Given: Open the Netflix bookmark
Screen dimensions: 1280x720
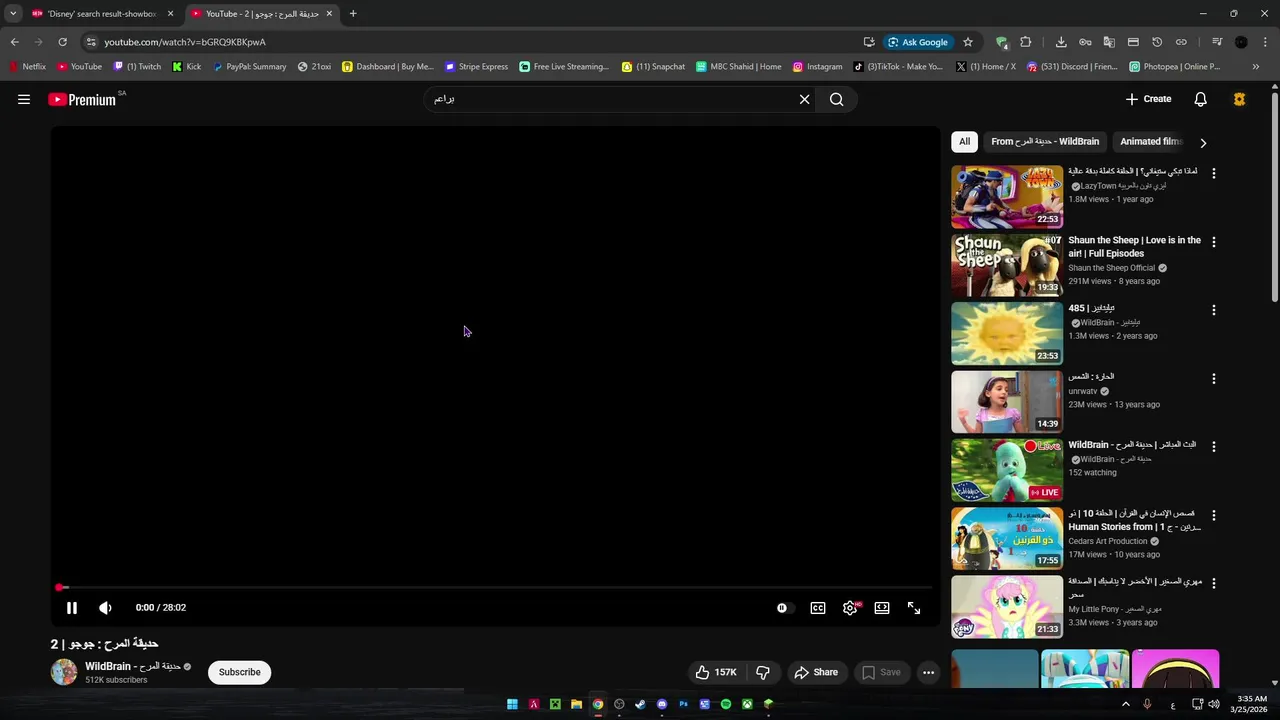Looking at the screenshot, I should click(x=27, y=67).
